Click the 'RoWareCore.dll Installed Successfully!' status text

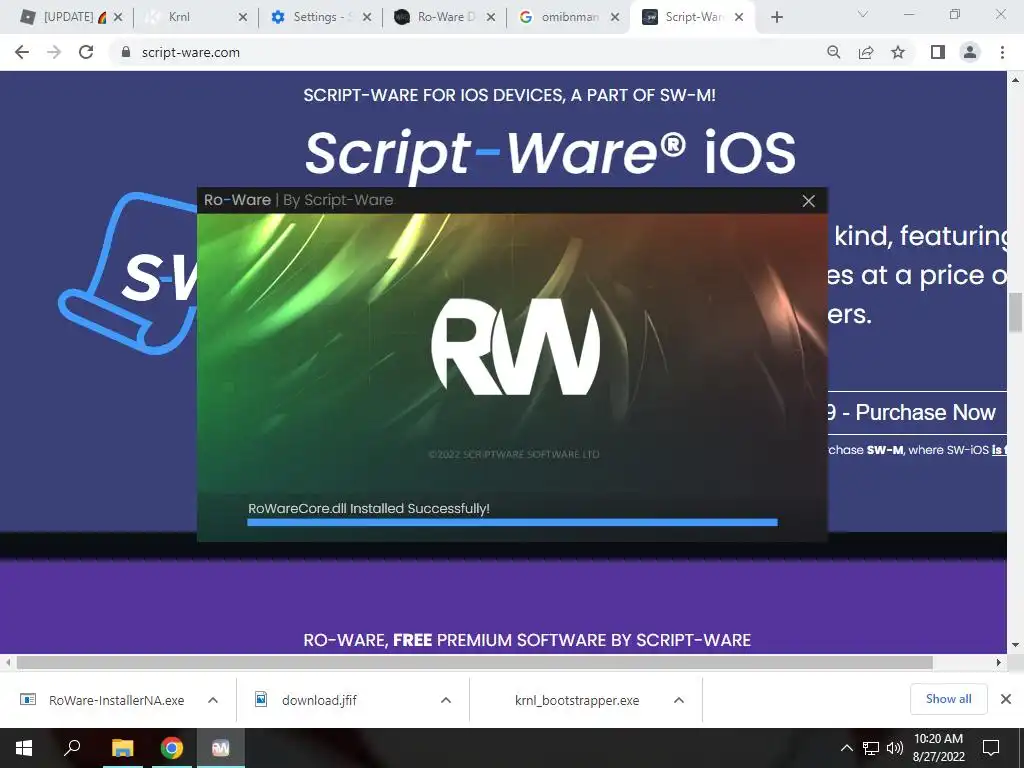point(368,508)
